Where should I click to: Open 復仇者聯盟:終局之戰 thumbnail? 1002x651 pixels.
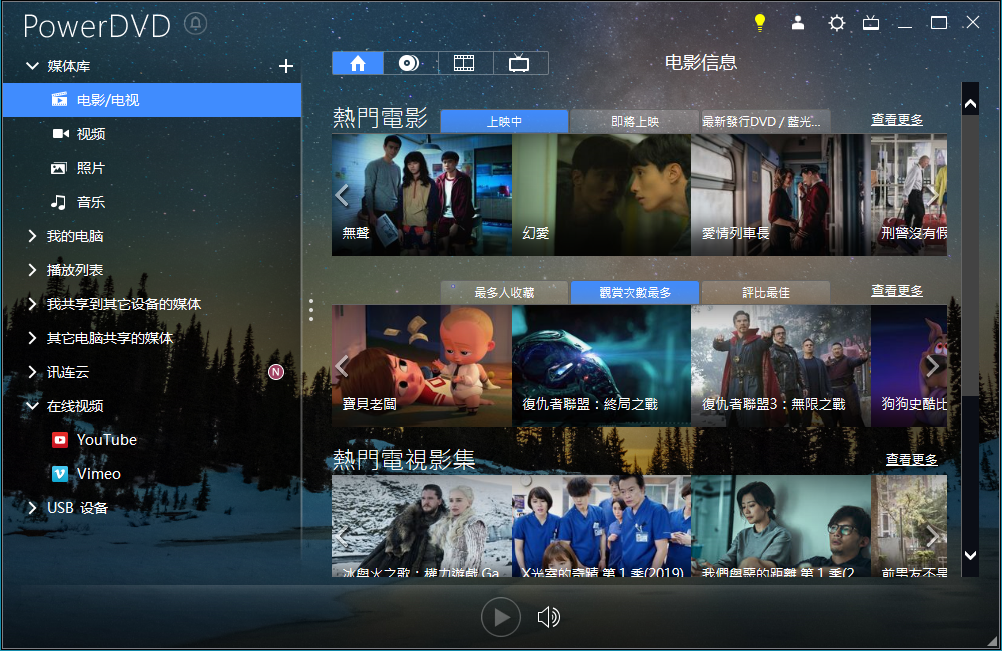(x=601, y=365)
